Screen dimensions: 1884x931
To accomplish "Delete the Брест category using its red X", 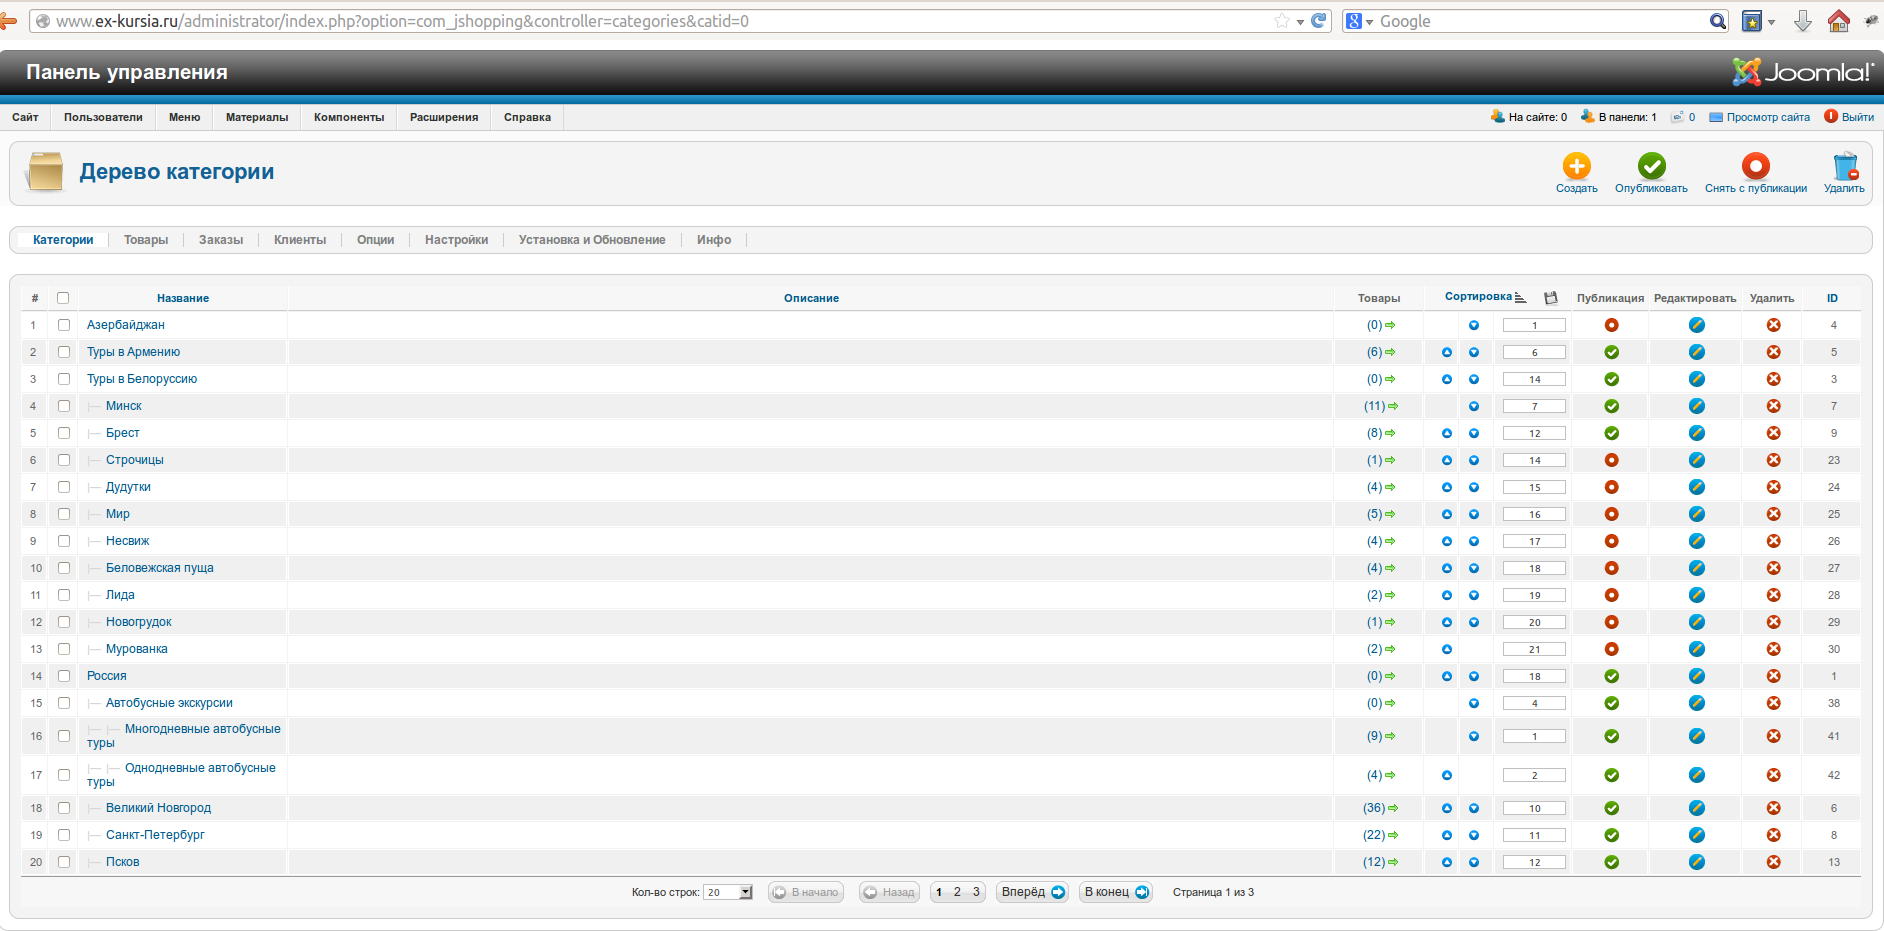I will point(1773,433).
